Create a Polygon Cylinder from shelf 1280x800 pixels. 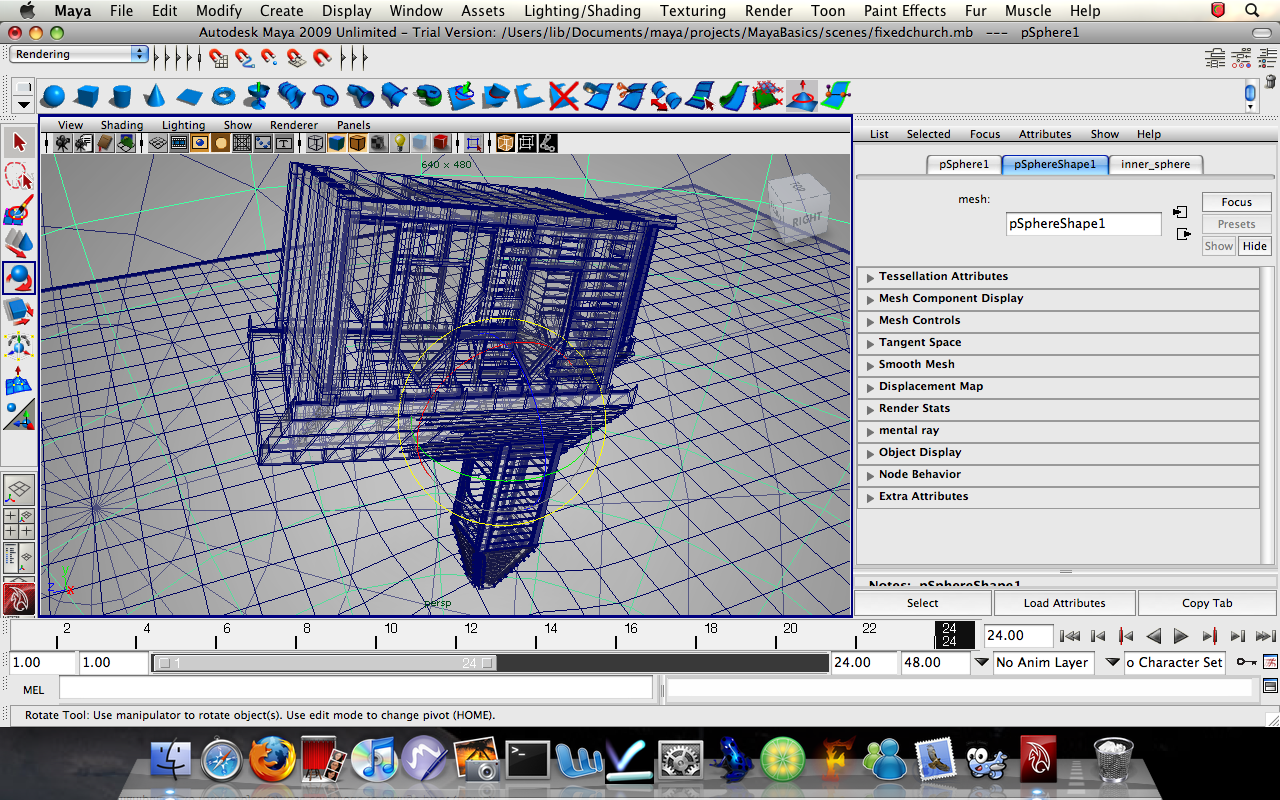click(121, 96)
